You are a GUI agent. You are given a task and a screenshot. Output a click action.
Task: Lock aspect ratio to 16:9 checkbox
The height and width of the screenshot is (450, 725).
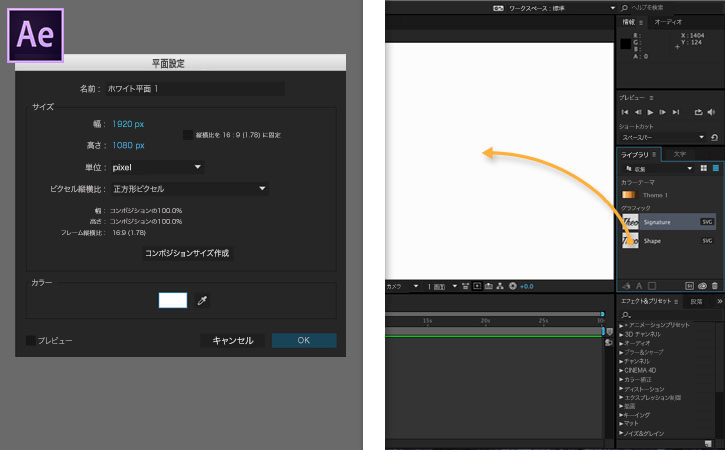[187, 135]
